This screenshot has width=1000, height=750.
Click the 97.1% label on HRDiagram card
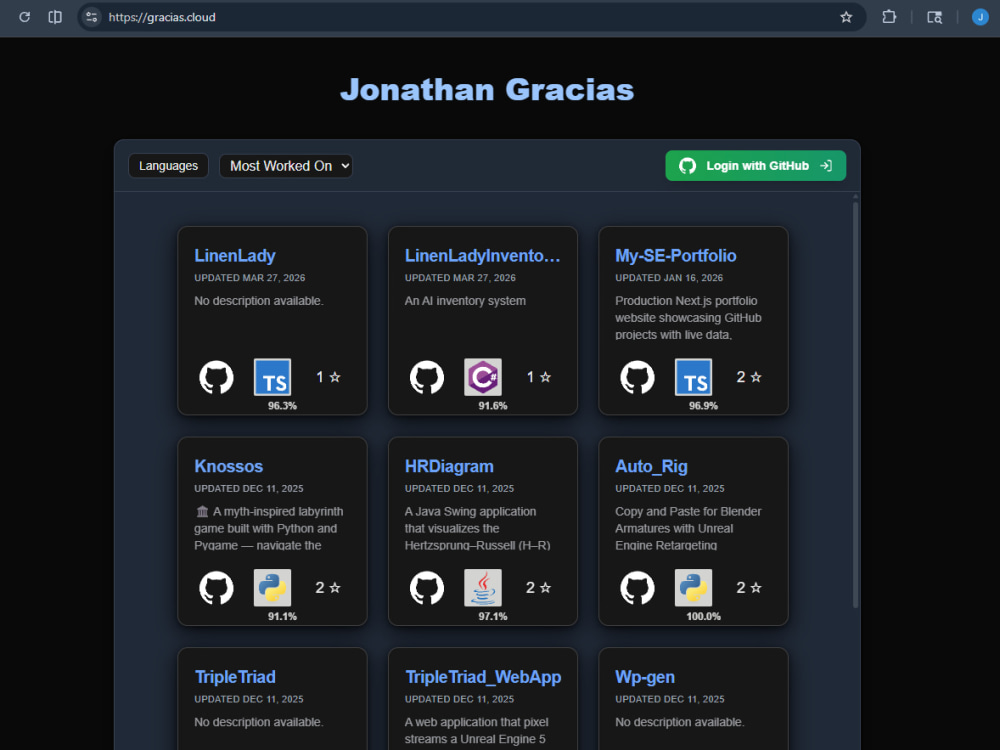[492, 616]
